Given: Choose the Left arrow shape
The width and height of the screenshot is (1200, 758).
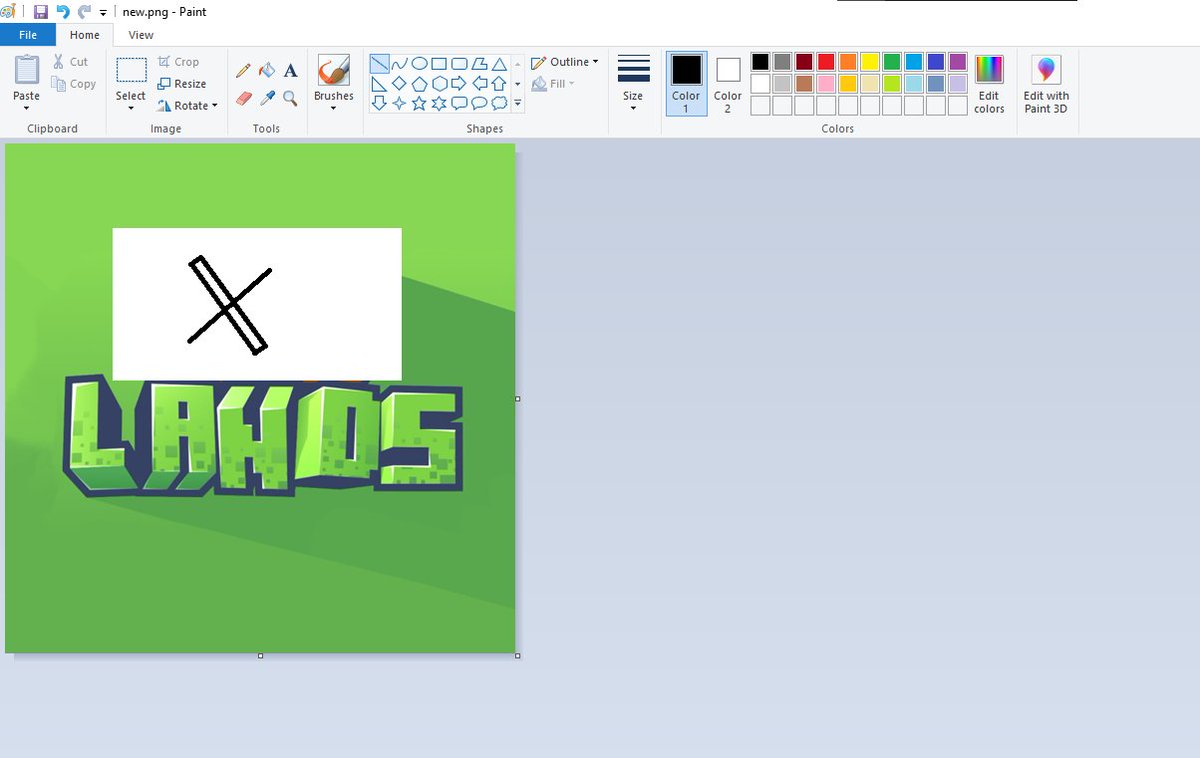Looking at the screenshot, I should 479,84.
